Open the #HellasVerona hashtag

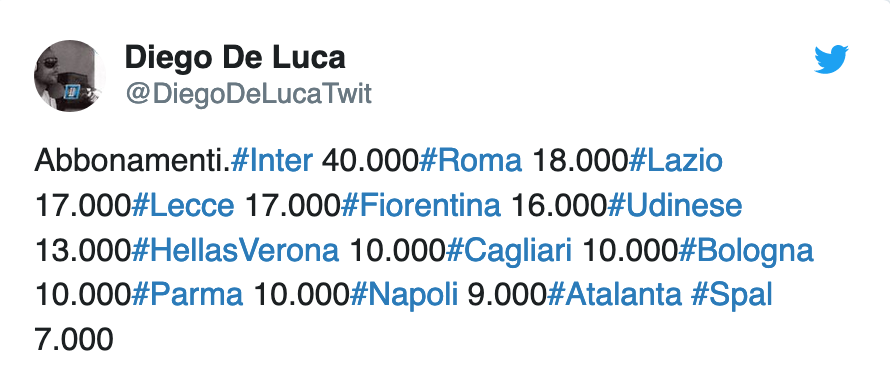[x=235, y=250]
